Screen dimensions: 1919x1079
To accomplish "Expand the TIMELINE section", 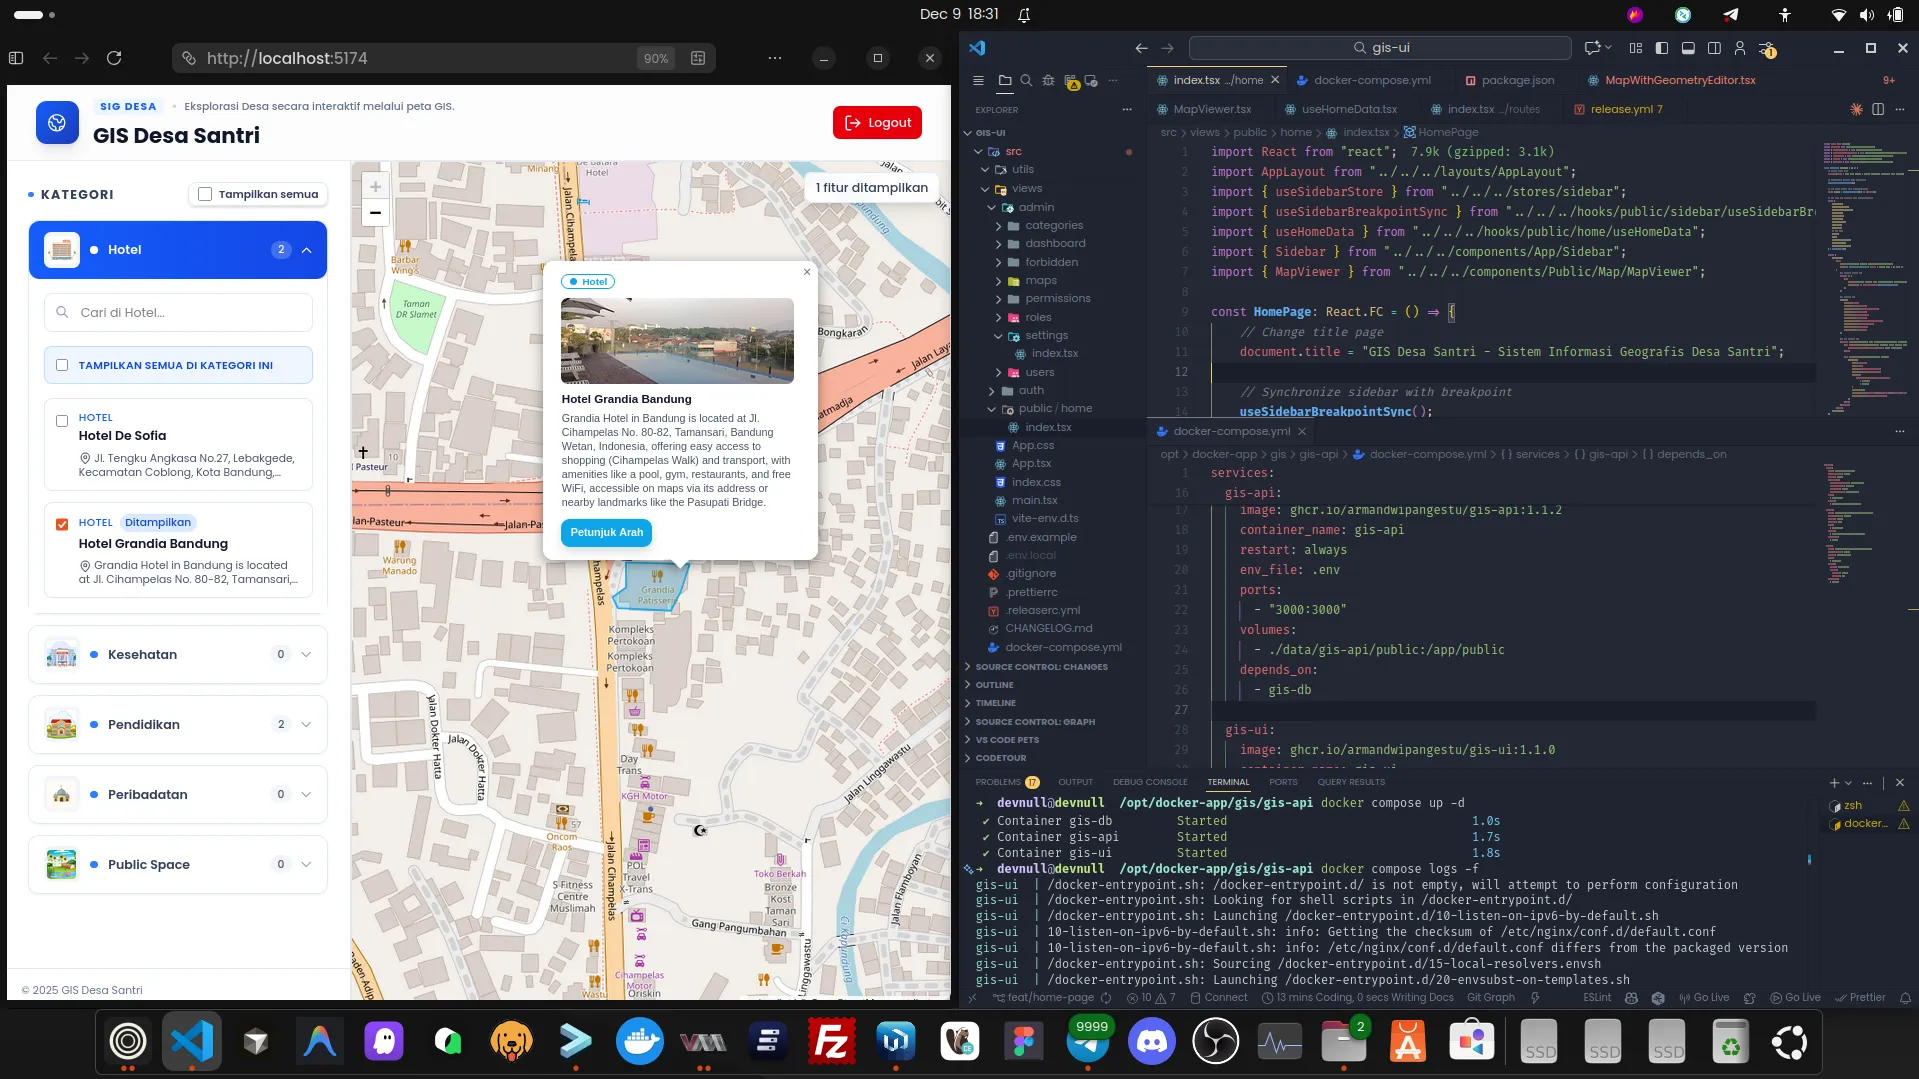I will click(x=995, y=703).
